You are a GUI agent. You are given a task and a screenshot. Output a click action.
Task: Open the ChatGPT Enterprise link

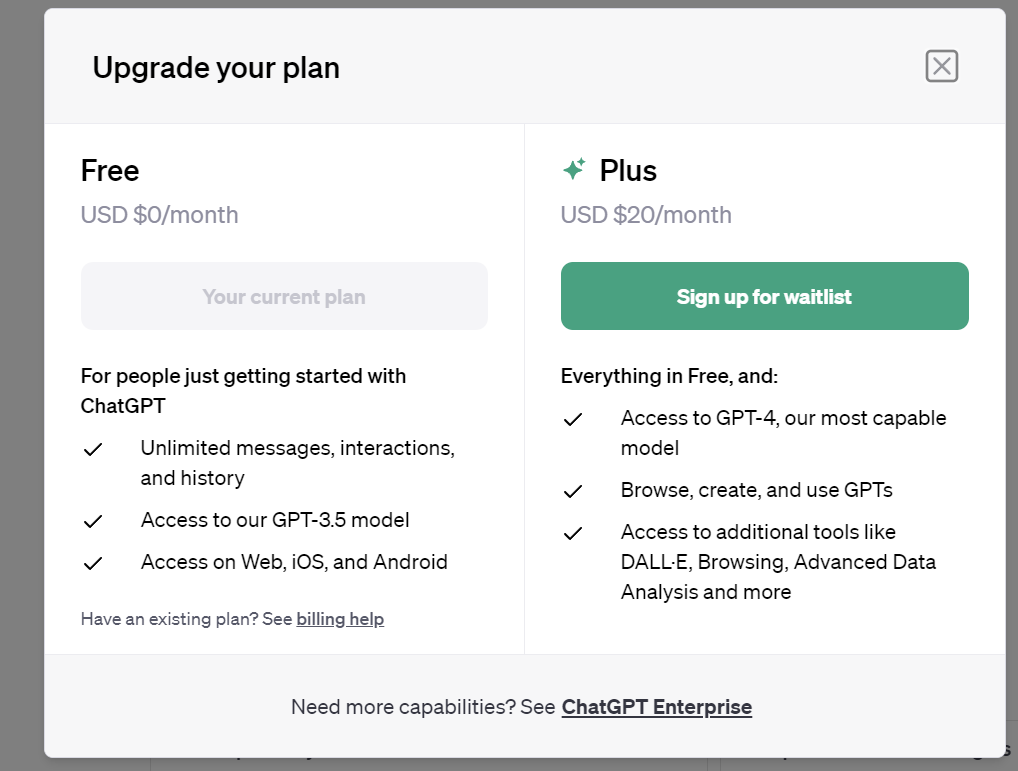pos(656,707)
